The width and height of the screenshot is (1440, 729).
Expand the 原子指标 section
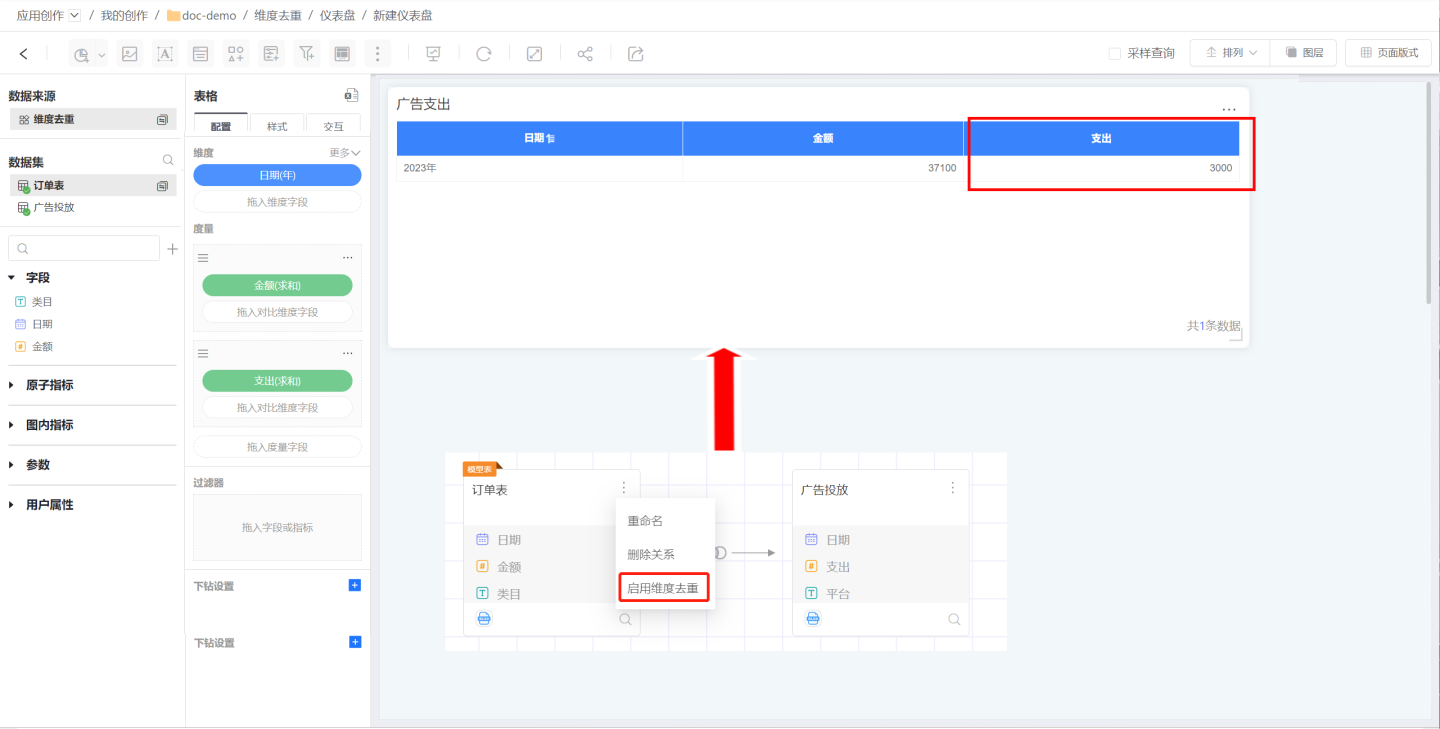(12, 385)
